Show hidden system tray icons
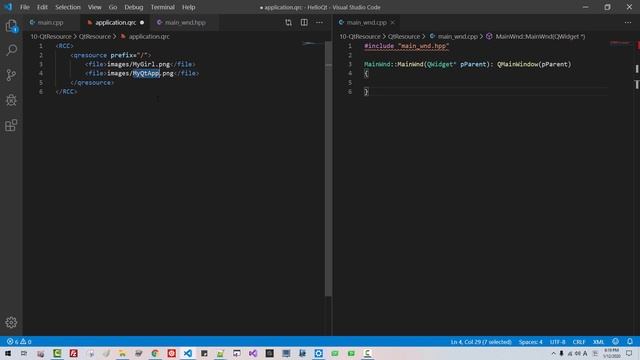 click(x=553, y=353)
